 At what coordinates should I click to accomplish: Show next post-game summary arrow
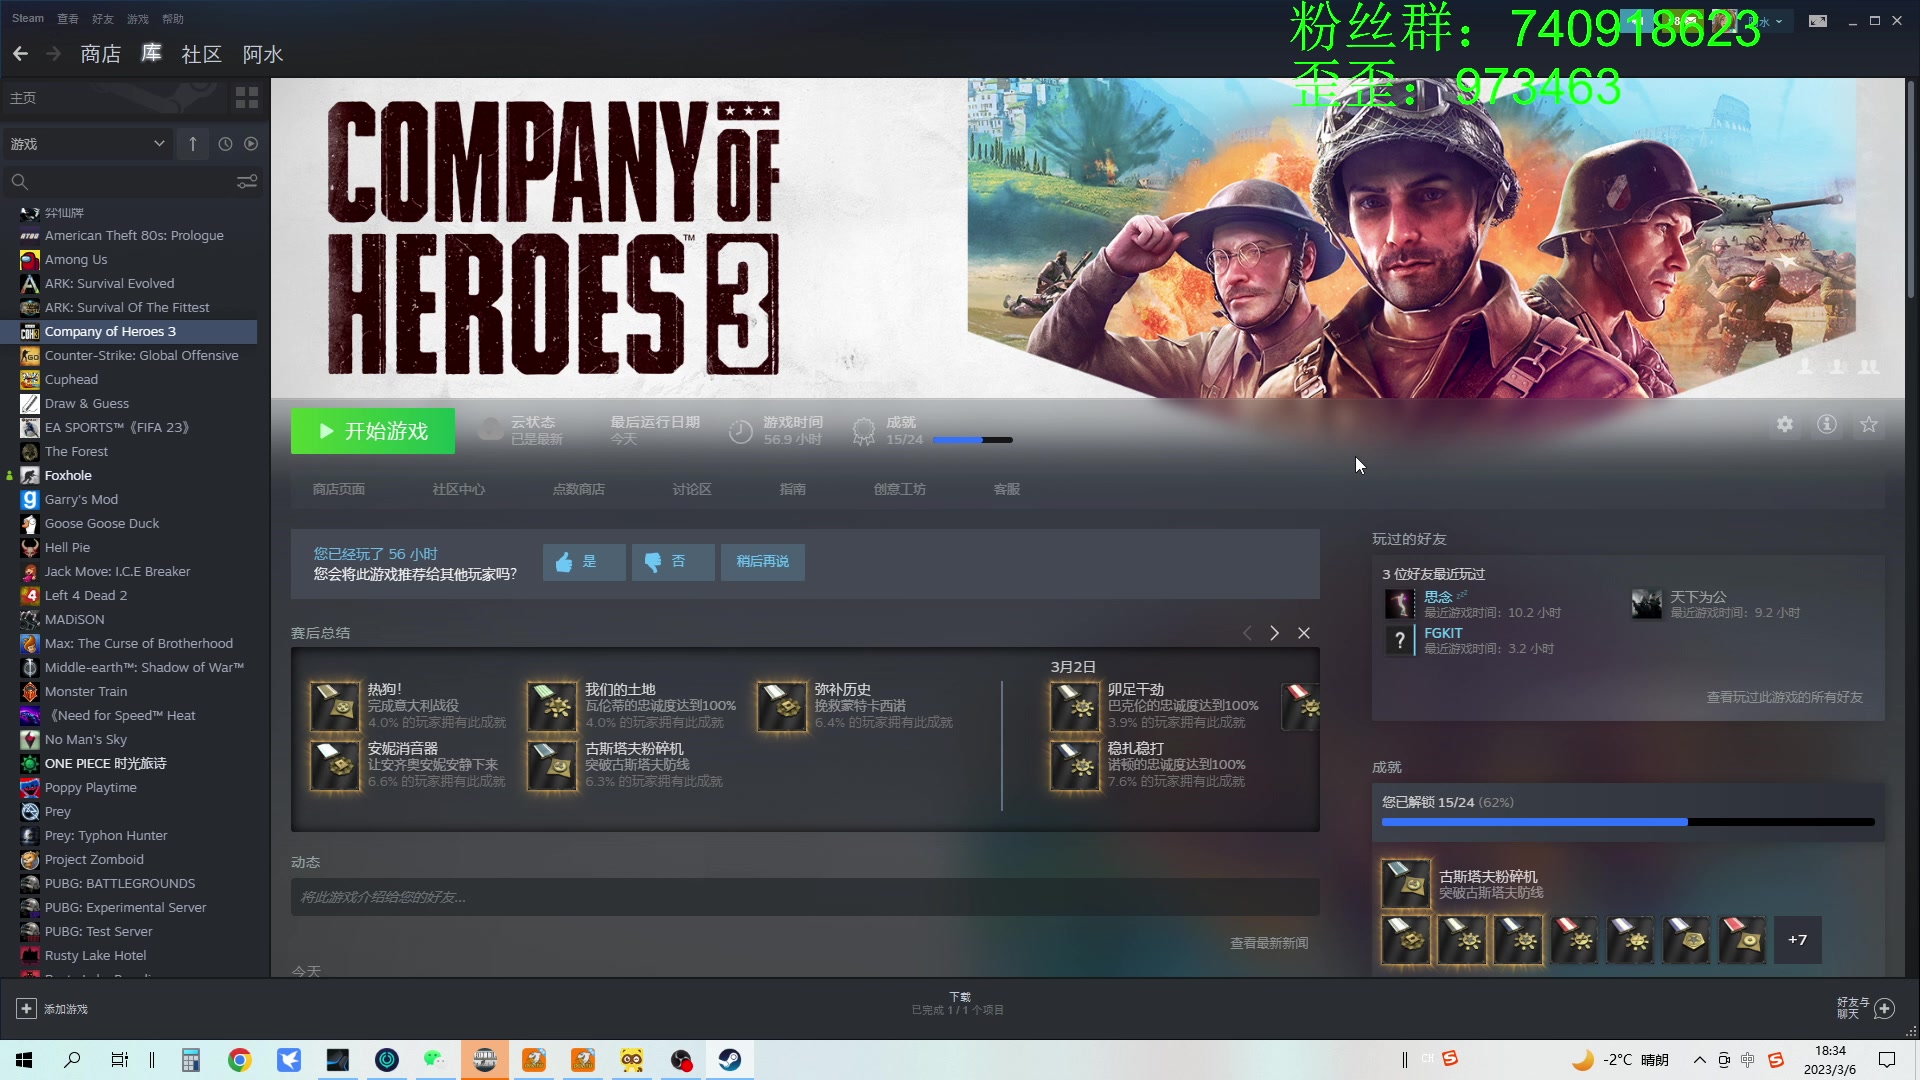point(1274,633)
